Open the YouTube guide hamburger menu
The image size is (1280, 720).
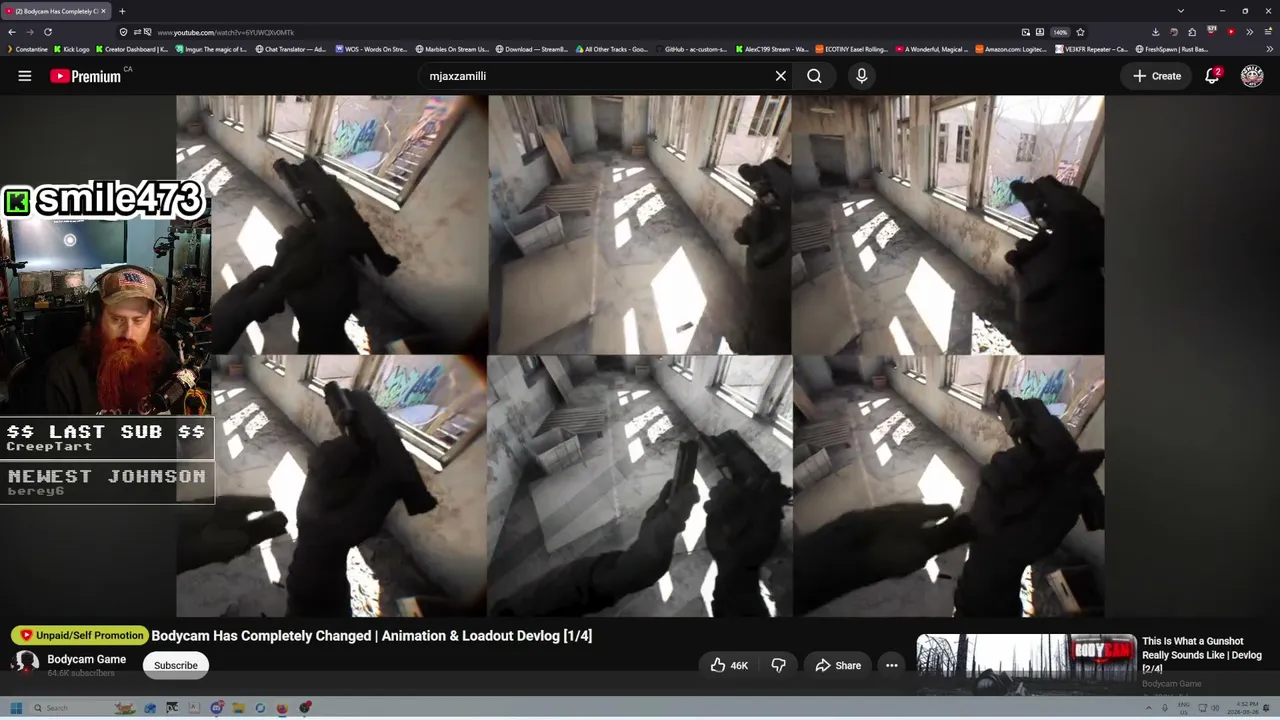[x=25, y=76]
